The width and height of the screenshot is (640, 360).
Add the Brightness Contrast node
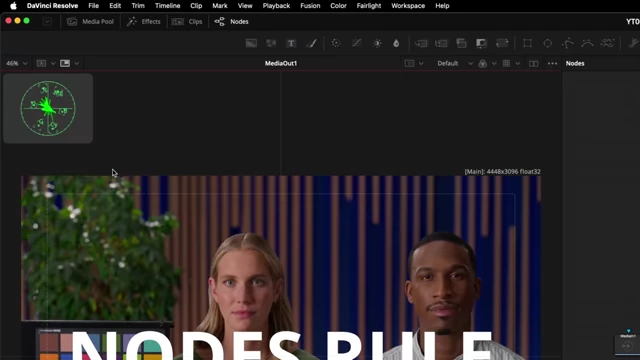pyautogui.click(x=377, y=43)
